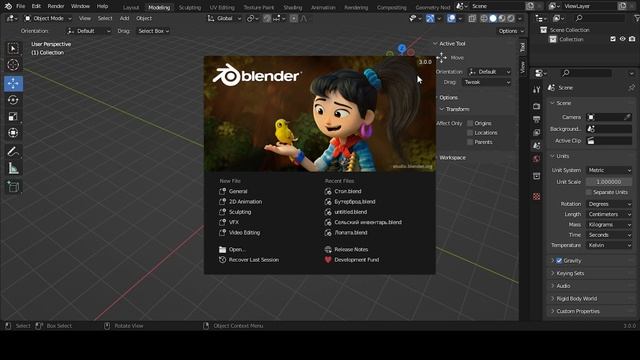Image resolution: width=640 pixels, height=360 pixels.
Task: Open the File menu
Action: (20, 6)
